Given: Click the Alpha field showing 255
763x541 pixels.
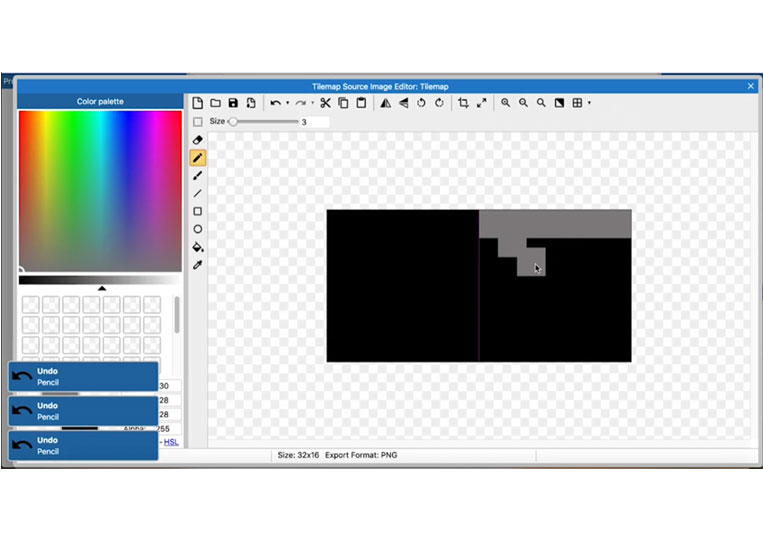Looking at the screenshot, I should (x=169, y=429).
